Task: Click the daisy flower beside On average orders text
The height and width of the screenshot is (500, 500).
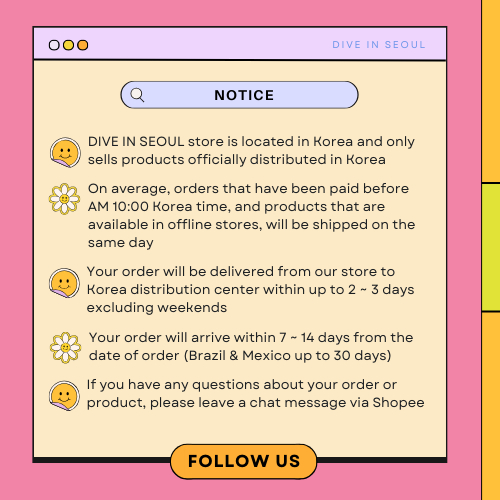Action: 64,199
